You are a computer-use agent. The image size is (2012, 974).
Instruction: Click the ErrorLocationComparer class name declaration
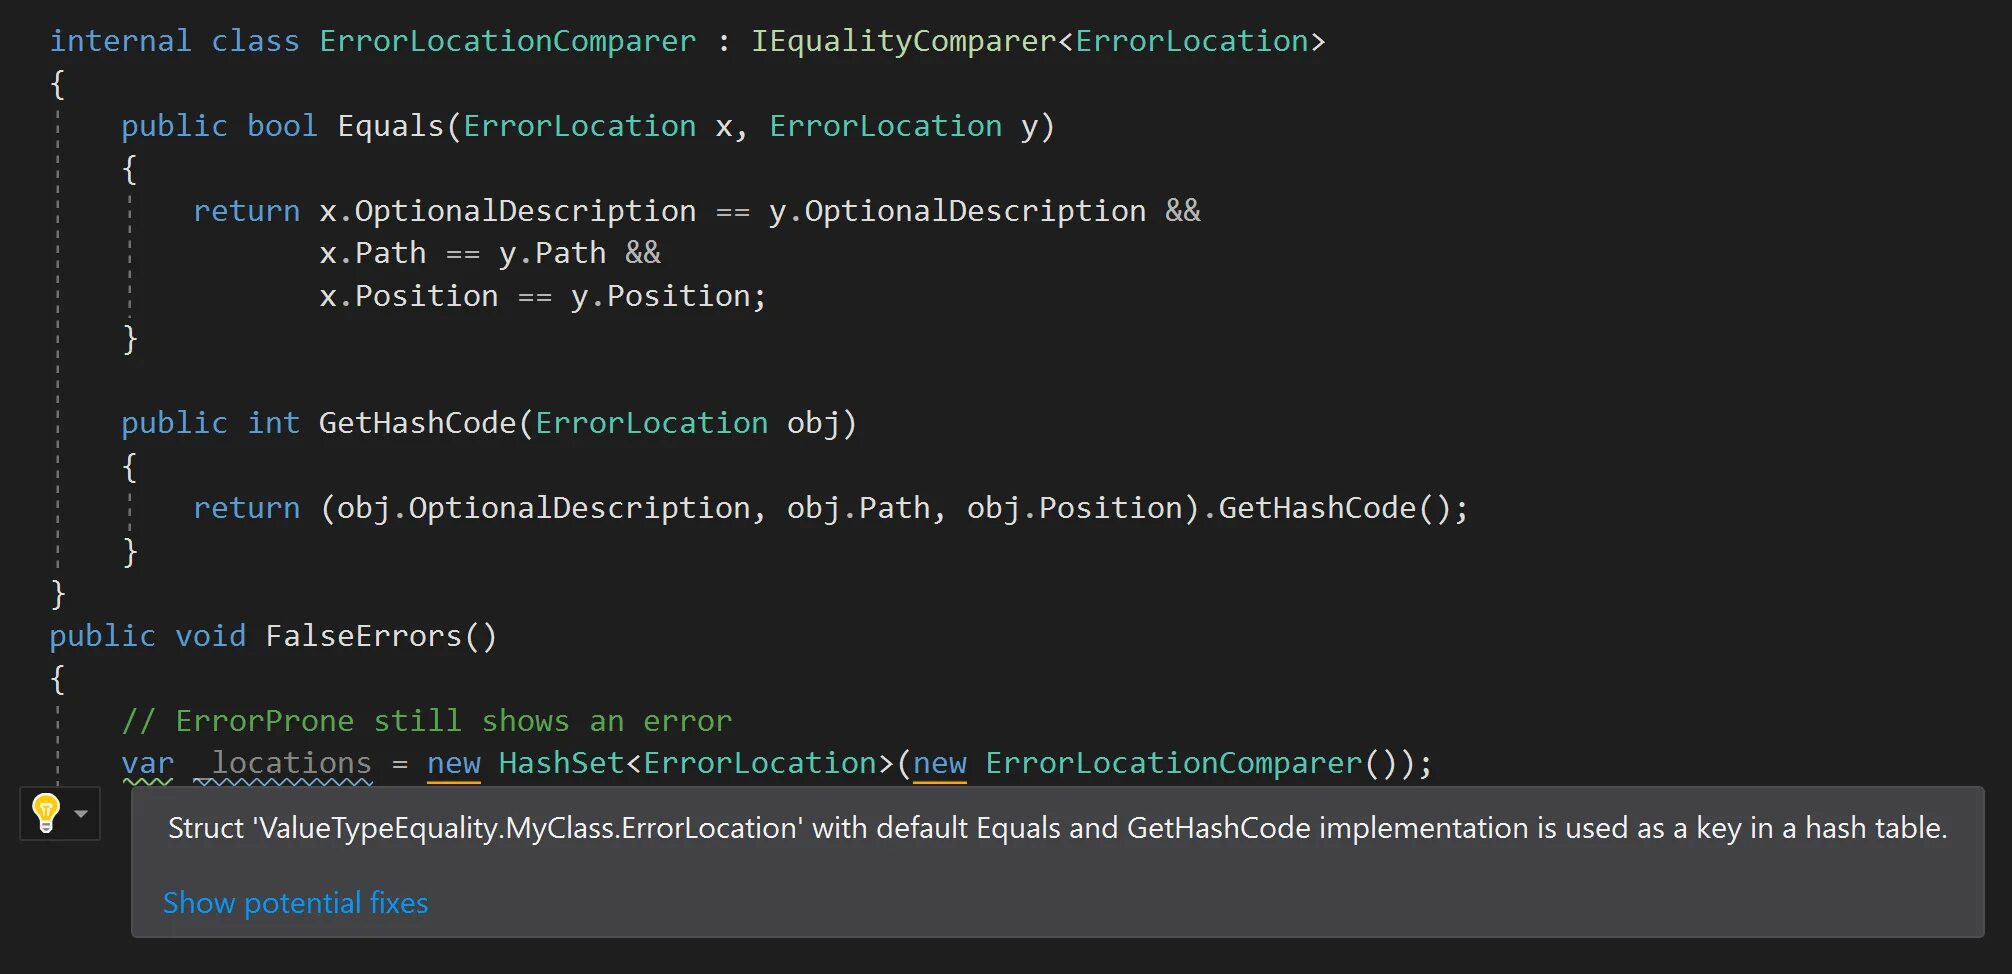coord(507,41)
